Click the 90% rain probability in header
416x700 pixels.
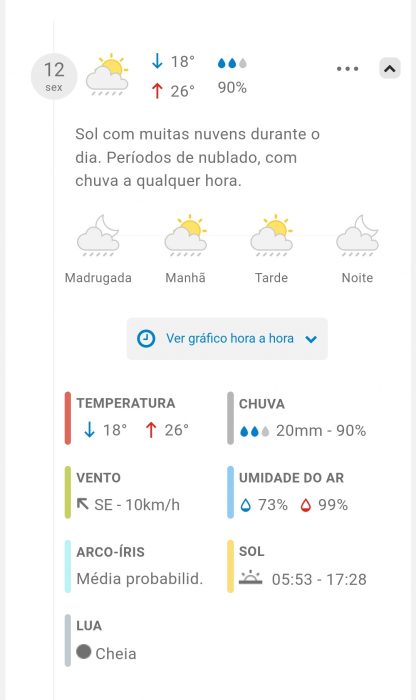232,88
